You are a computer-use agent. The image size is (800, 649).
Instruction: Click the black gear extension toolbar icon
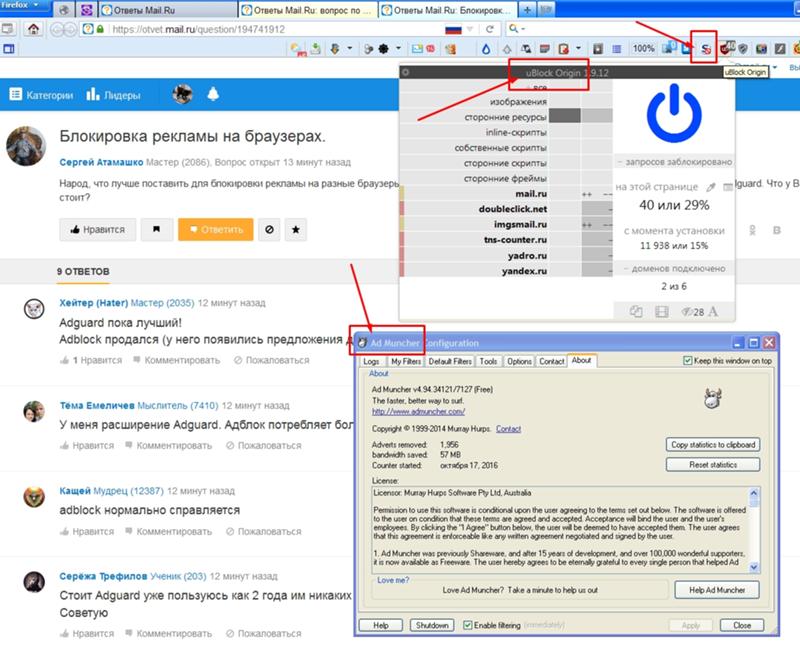point(383,49)
